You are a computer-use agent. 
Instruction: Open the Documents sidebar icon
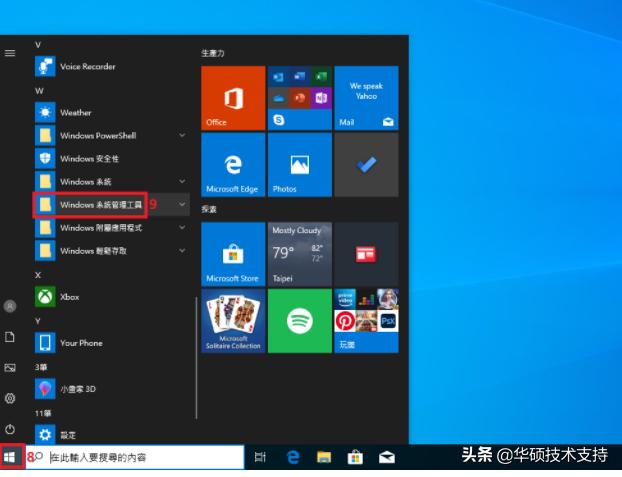(x=10, y=337)
